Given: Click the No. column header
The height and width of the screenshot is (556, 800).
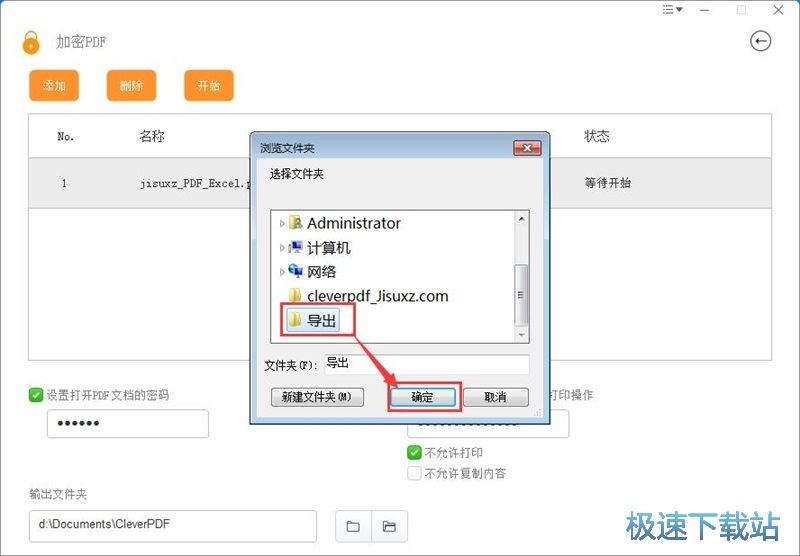Looking at the screenshot, I should pos(65,137).
